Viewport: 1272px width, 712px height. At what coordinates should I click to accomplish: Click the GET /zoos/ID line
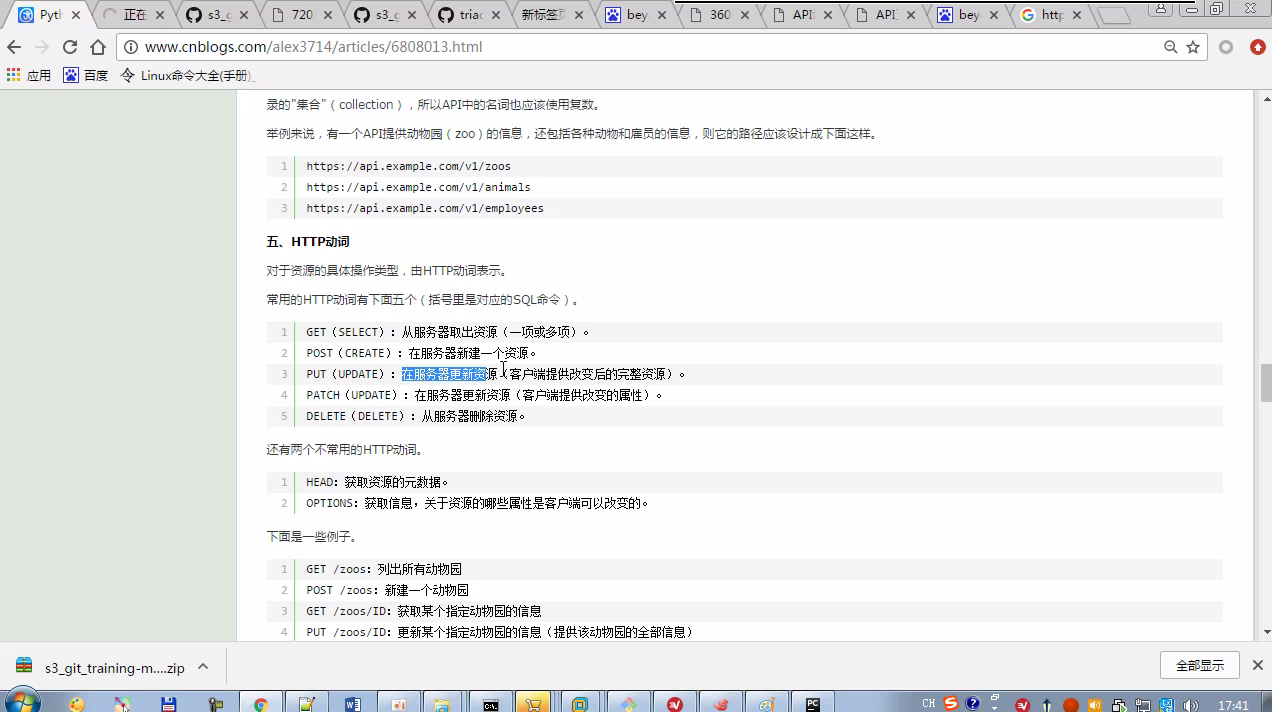pyautogui.click(x=424, y=611)
